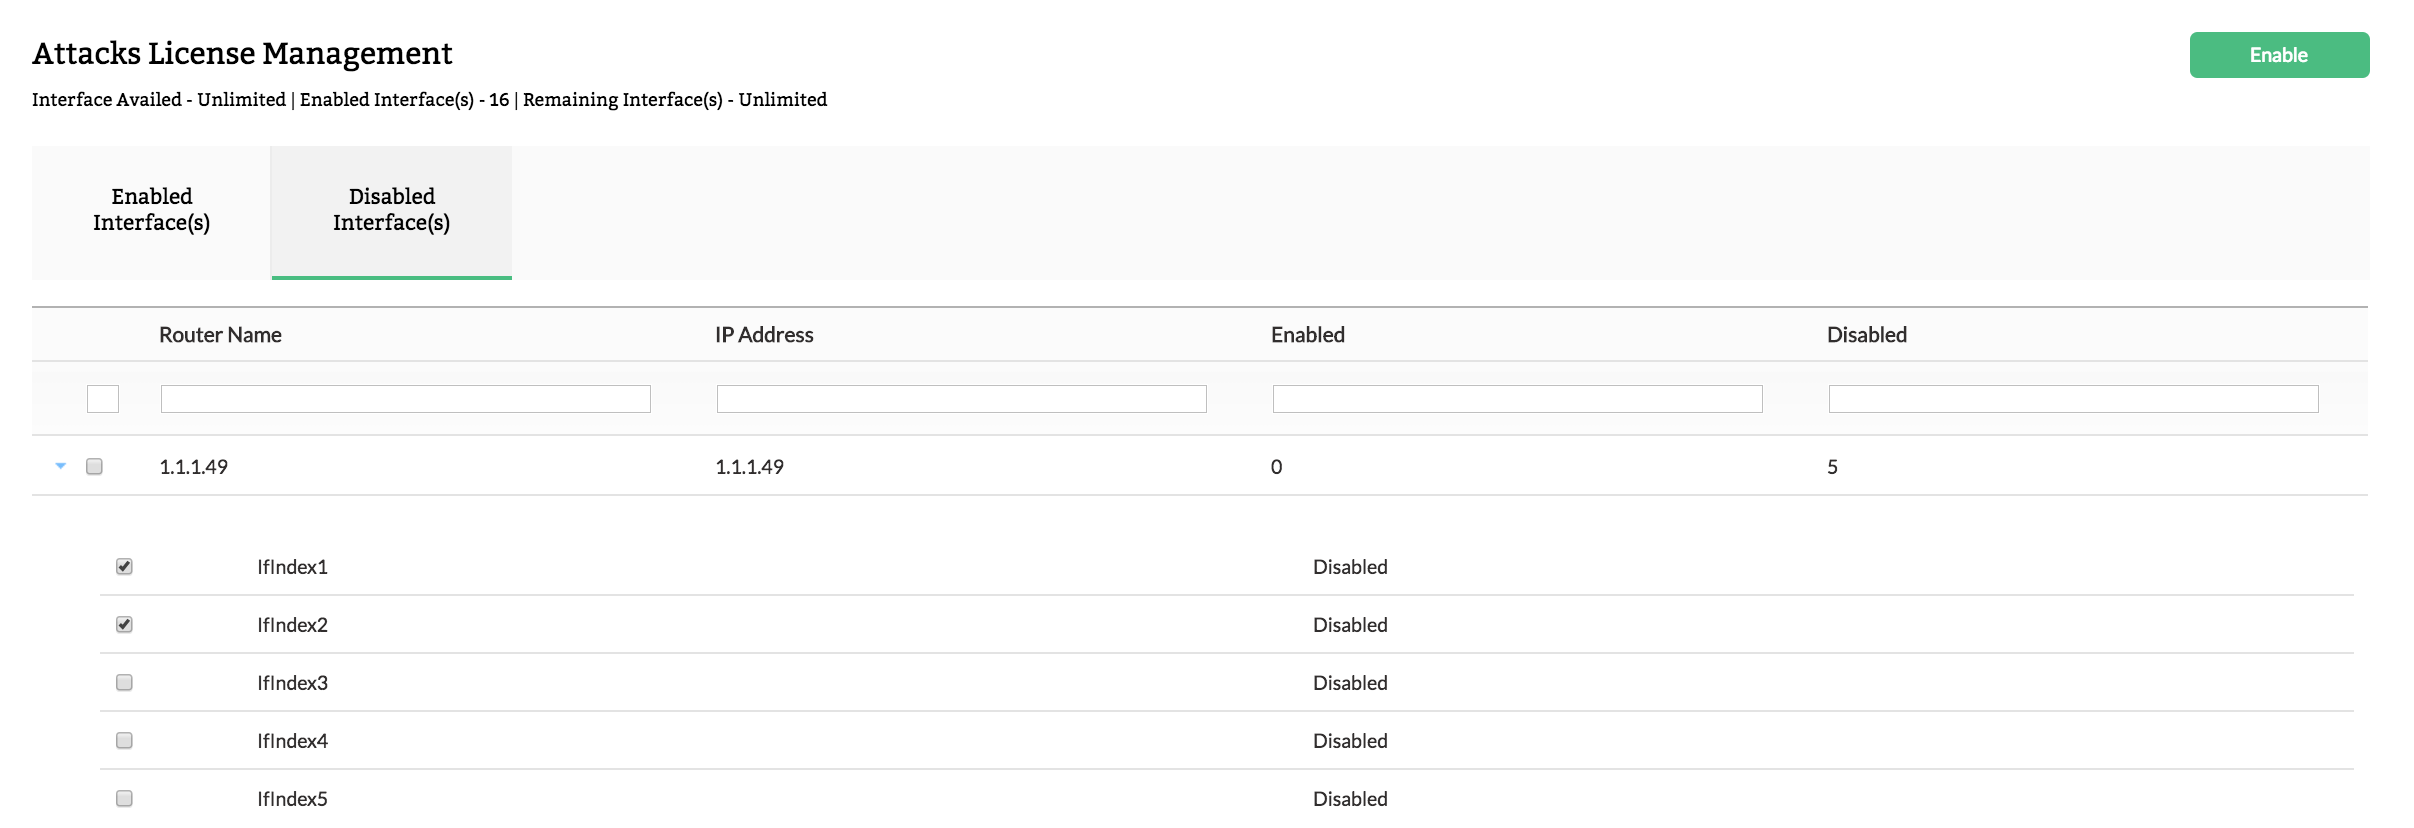
Task: Click the IP Address column header
Action: 764,335
